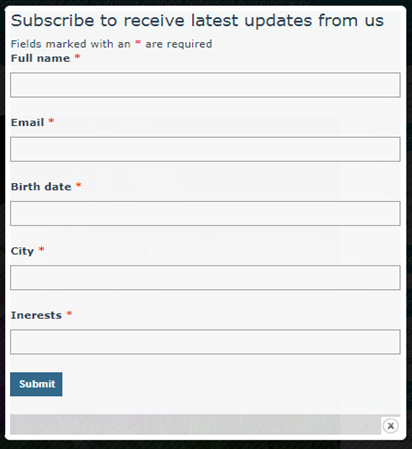Click the red asterisk beside Full name

[77, 57]
